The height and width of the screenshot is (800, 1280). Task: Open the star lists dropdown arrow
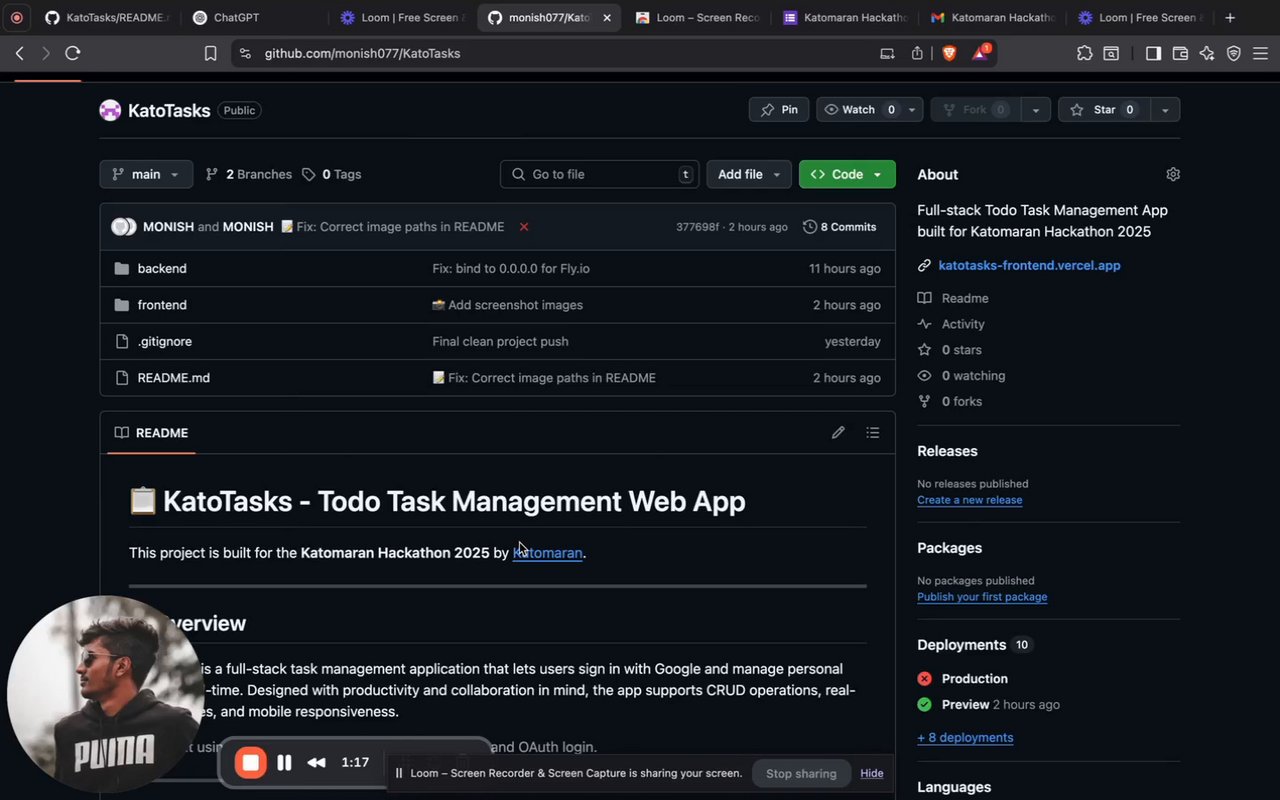tap(1165, 110)
